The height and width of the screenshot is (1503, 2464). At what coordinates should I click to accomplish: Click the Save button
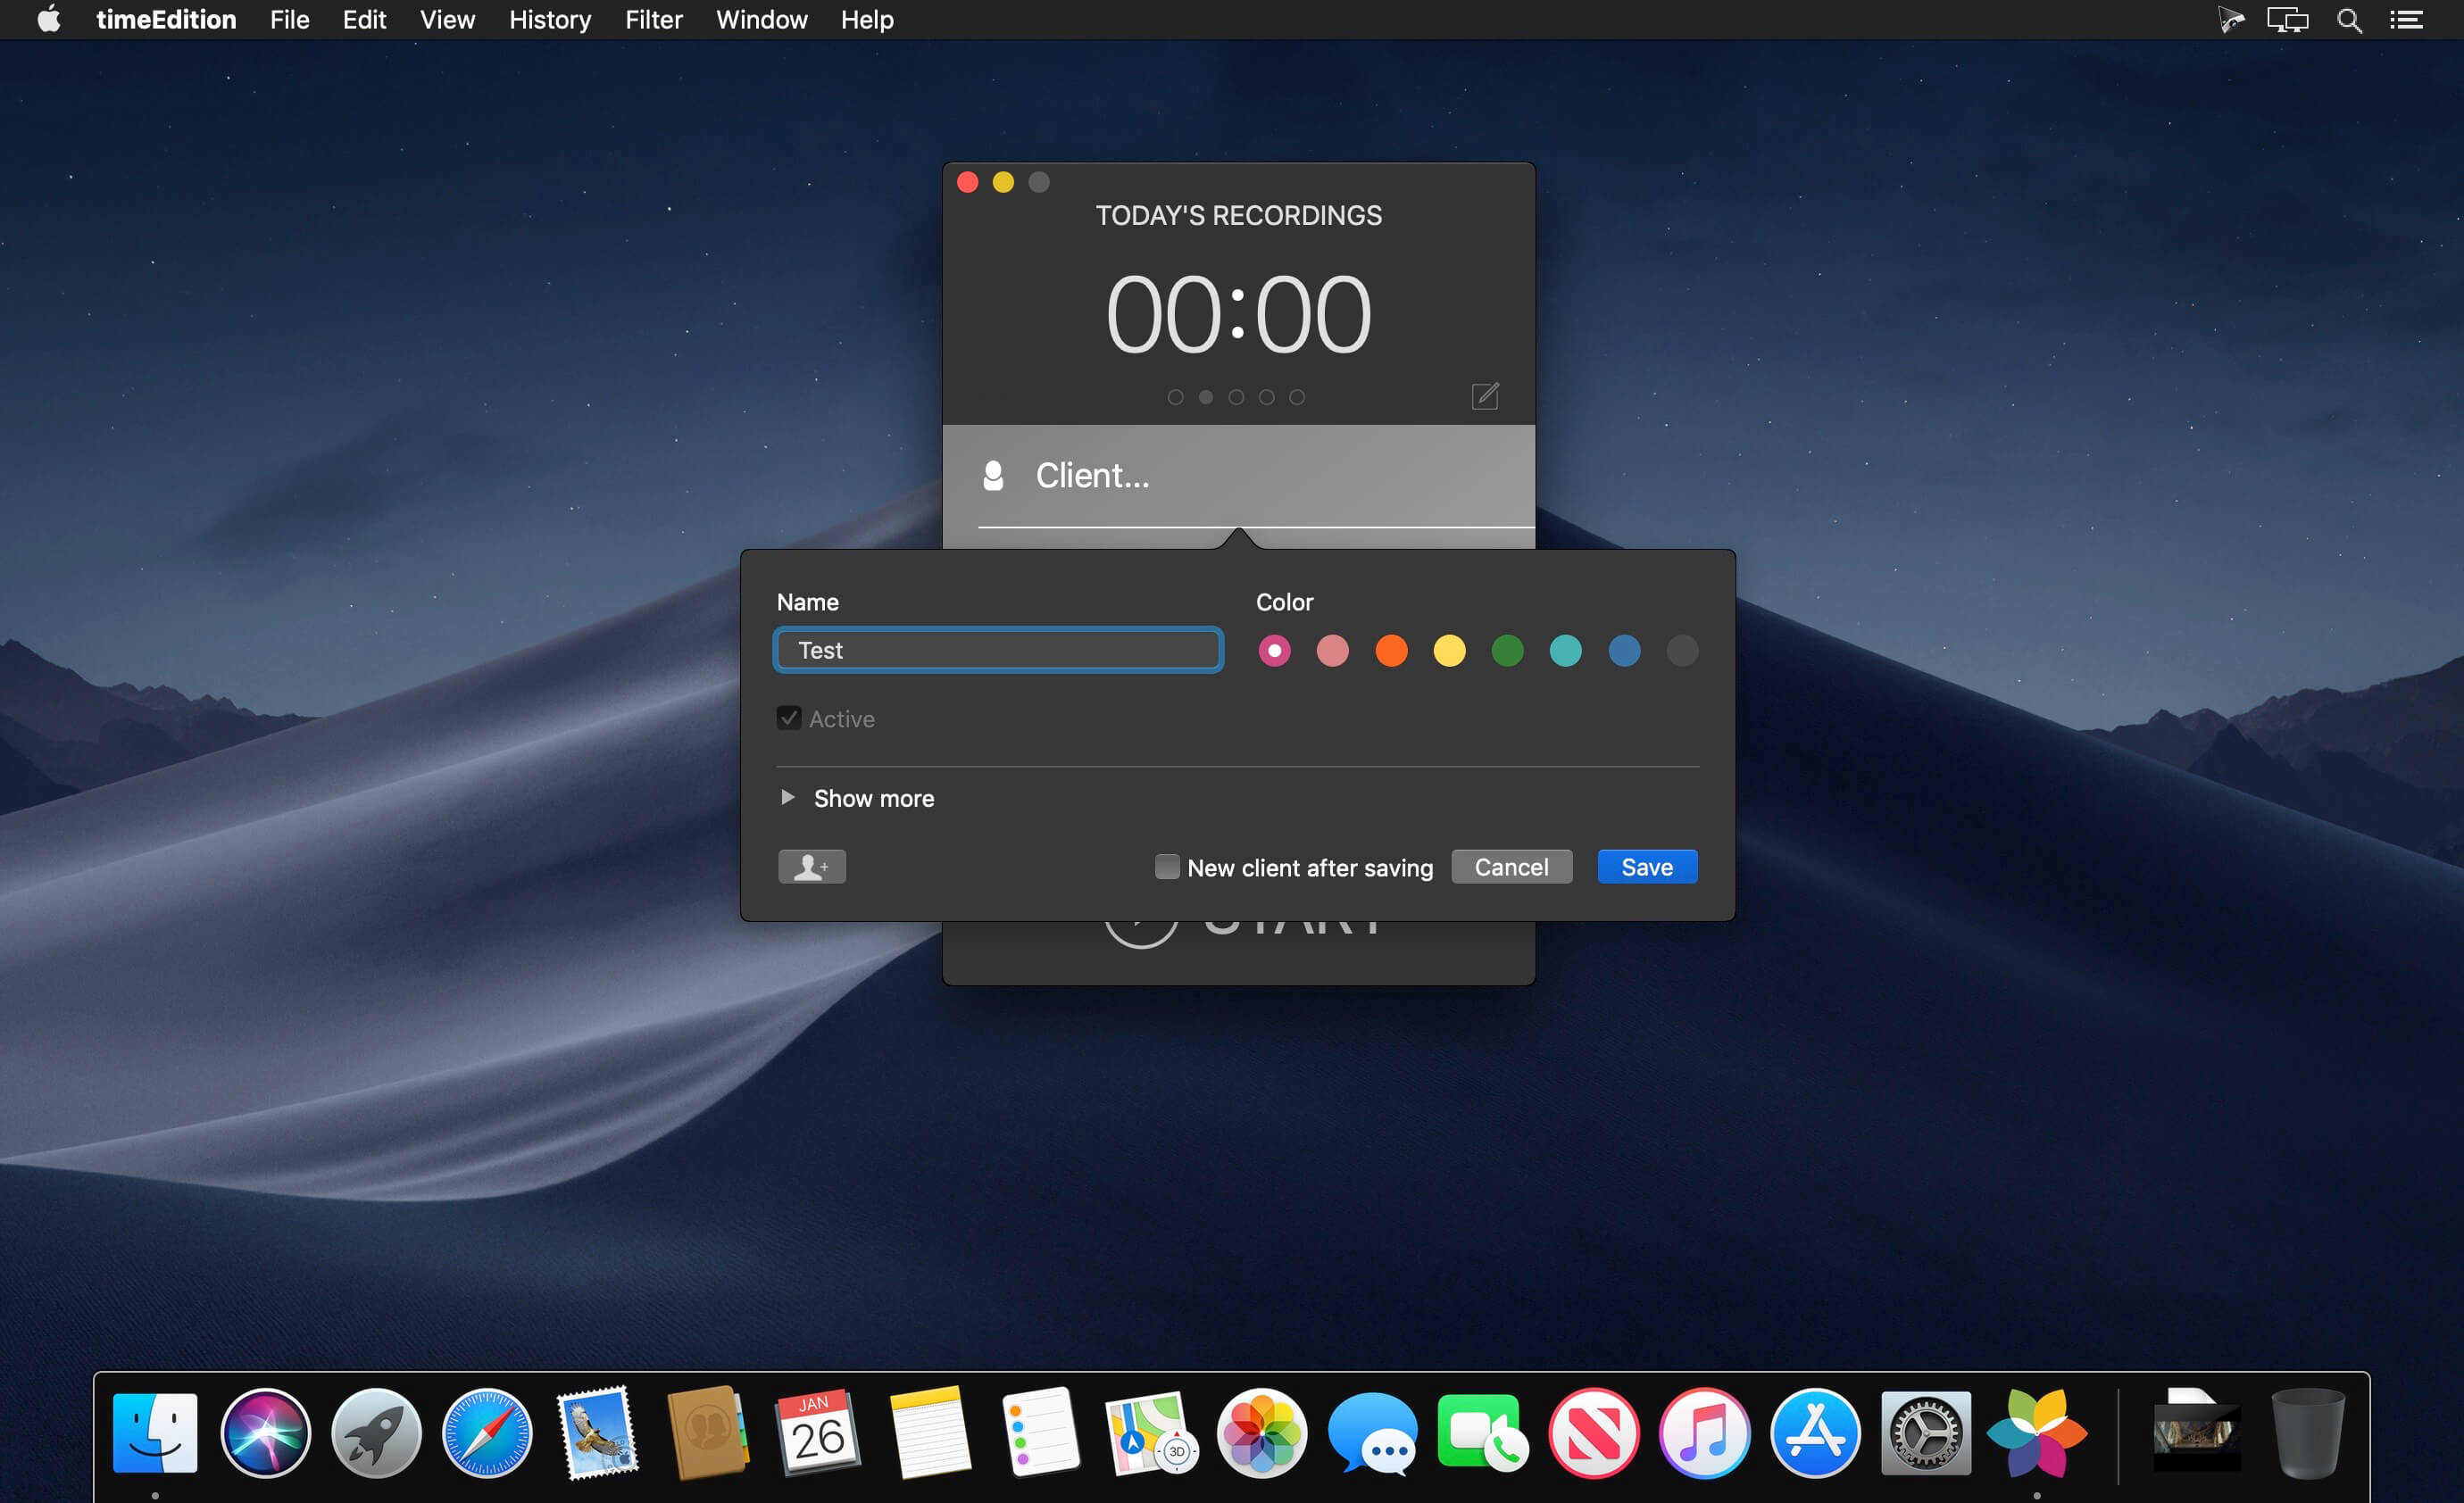click(1647, 867)
